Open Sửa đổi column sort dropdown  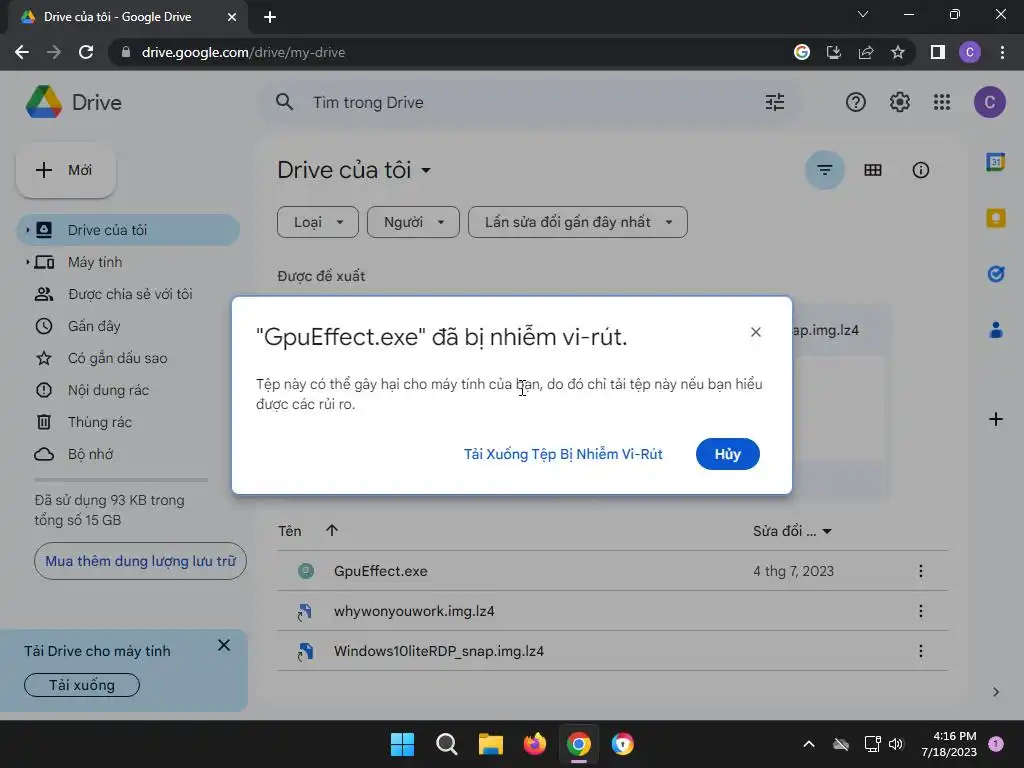pyautogui.click(x=792, y=531)
